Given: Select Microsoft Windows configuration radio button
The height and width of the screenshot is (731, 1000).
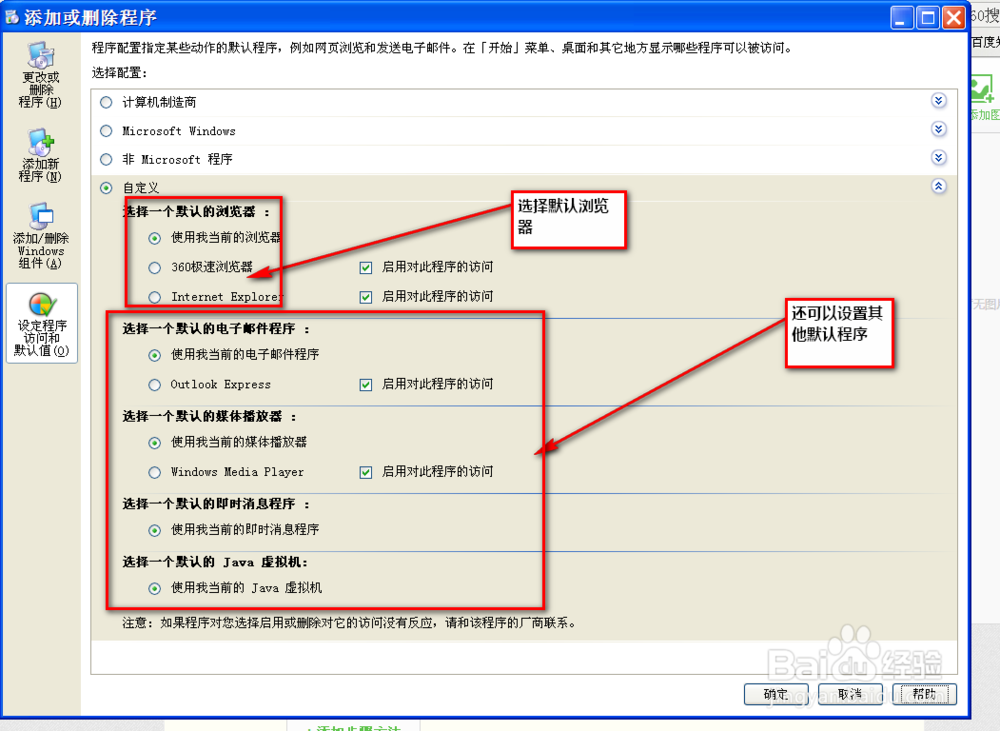Looking at the screenshot, I should (x=106, y=131).
